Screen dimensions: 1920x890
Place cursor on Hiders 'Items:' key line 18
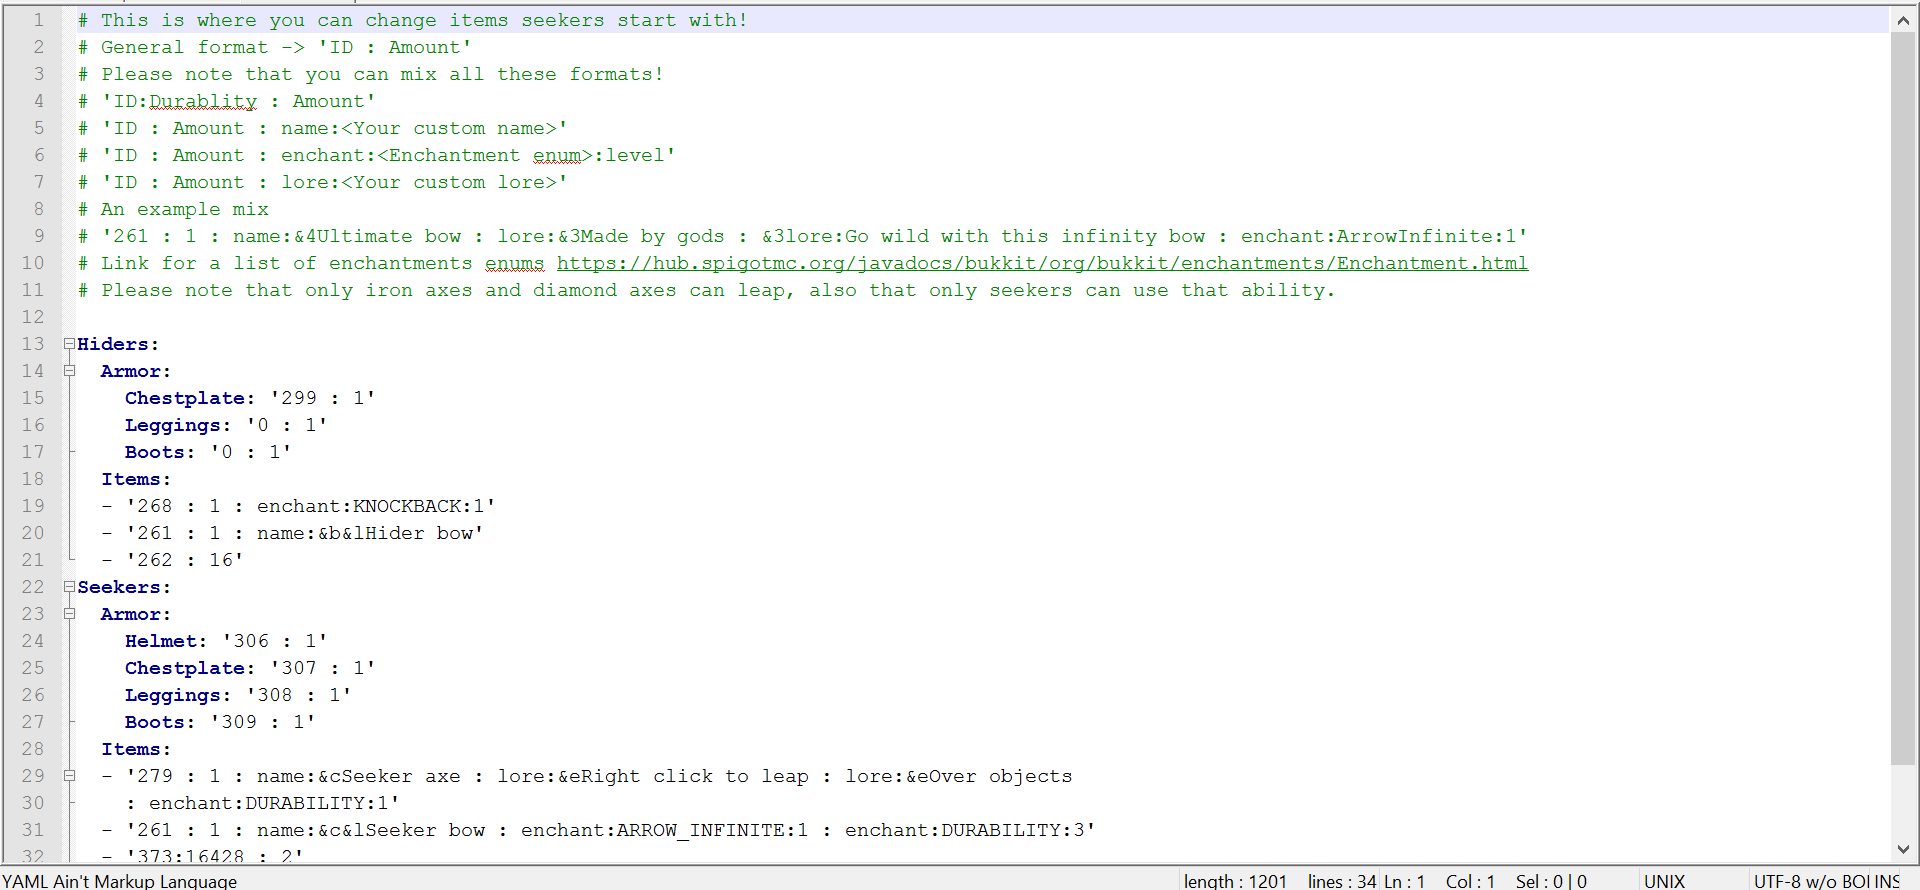pos(135,479)
